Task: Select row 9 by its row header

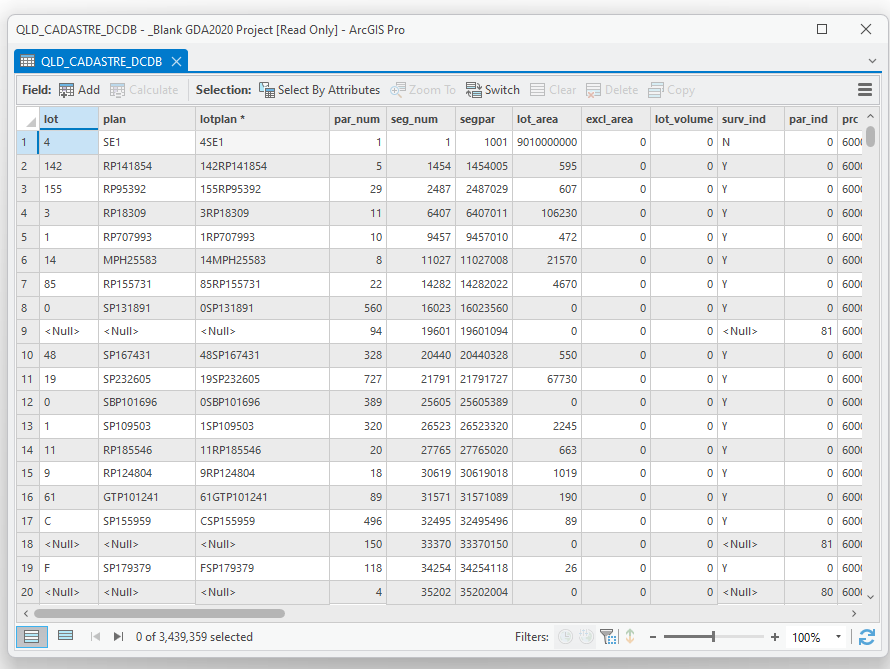Action: (28, 331)
